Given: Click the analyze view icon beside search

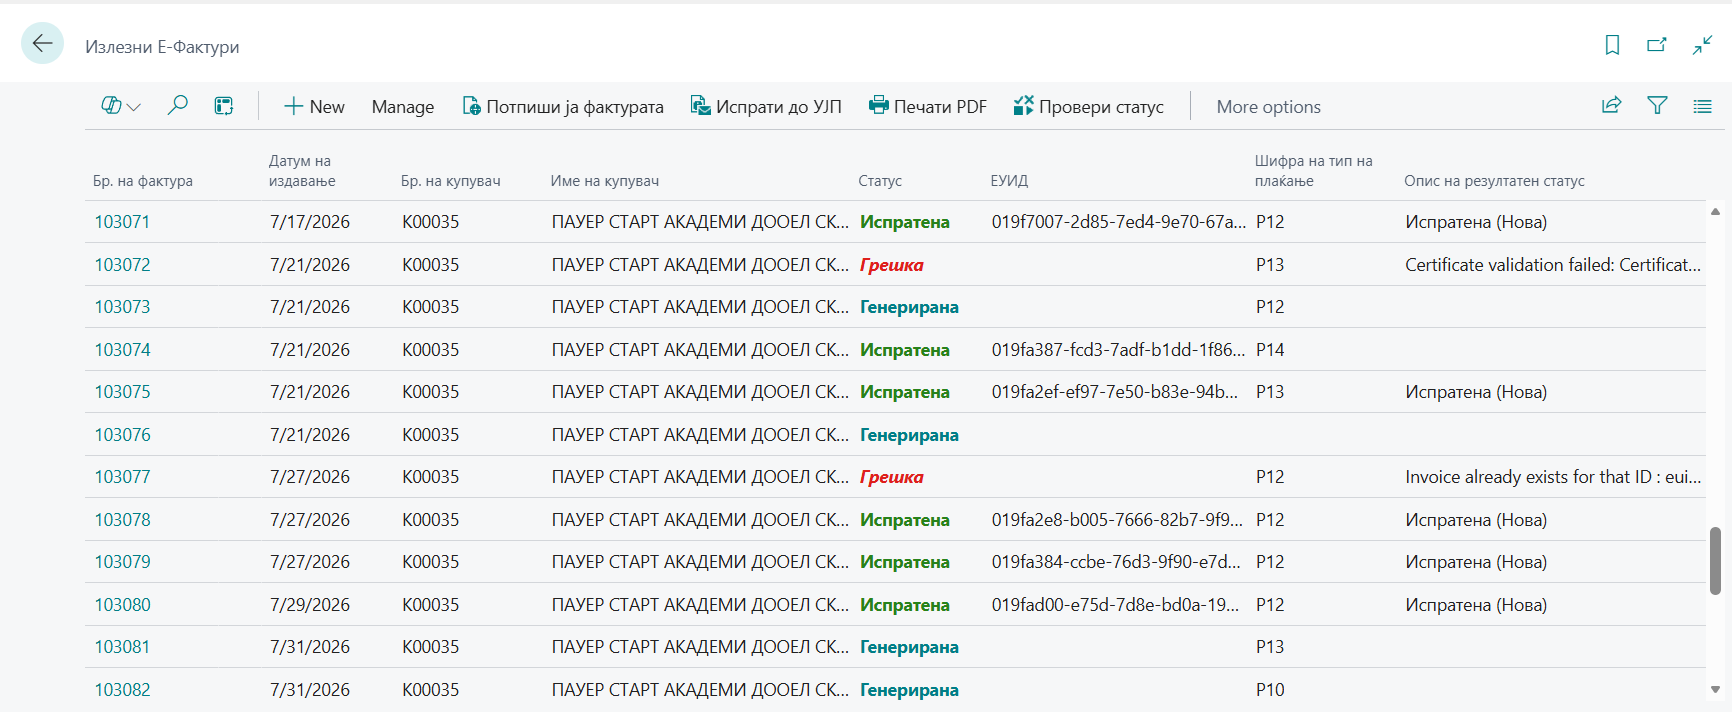Looking at the screenshot, I should [224, 106].
